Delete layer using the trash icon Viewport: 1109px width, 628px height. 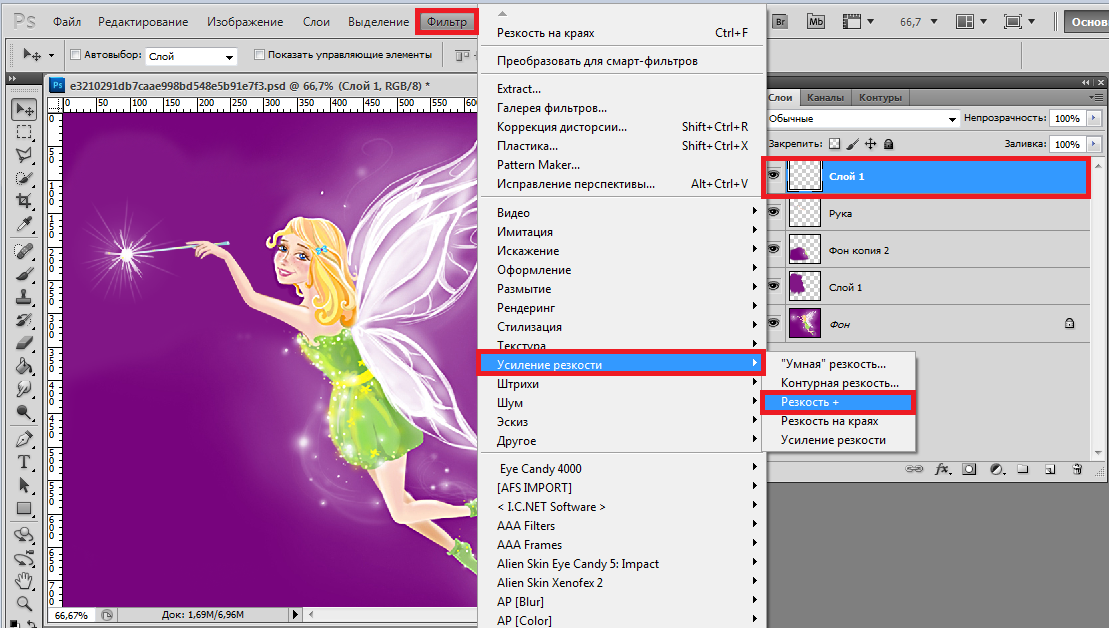tap(1077, 469)
